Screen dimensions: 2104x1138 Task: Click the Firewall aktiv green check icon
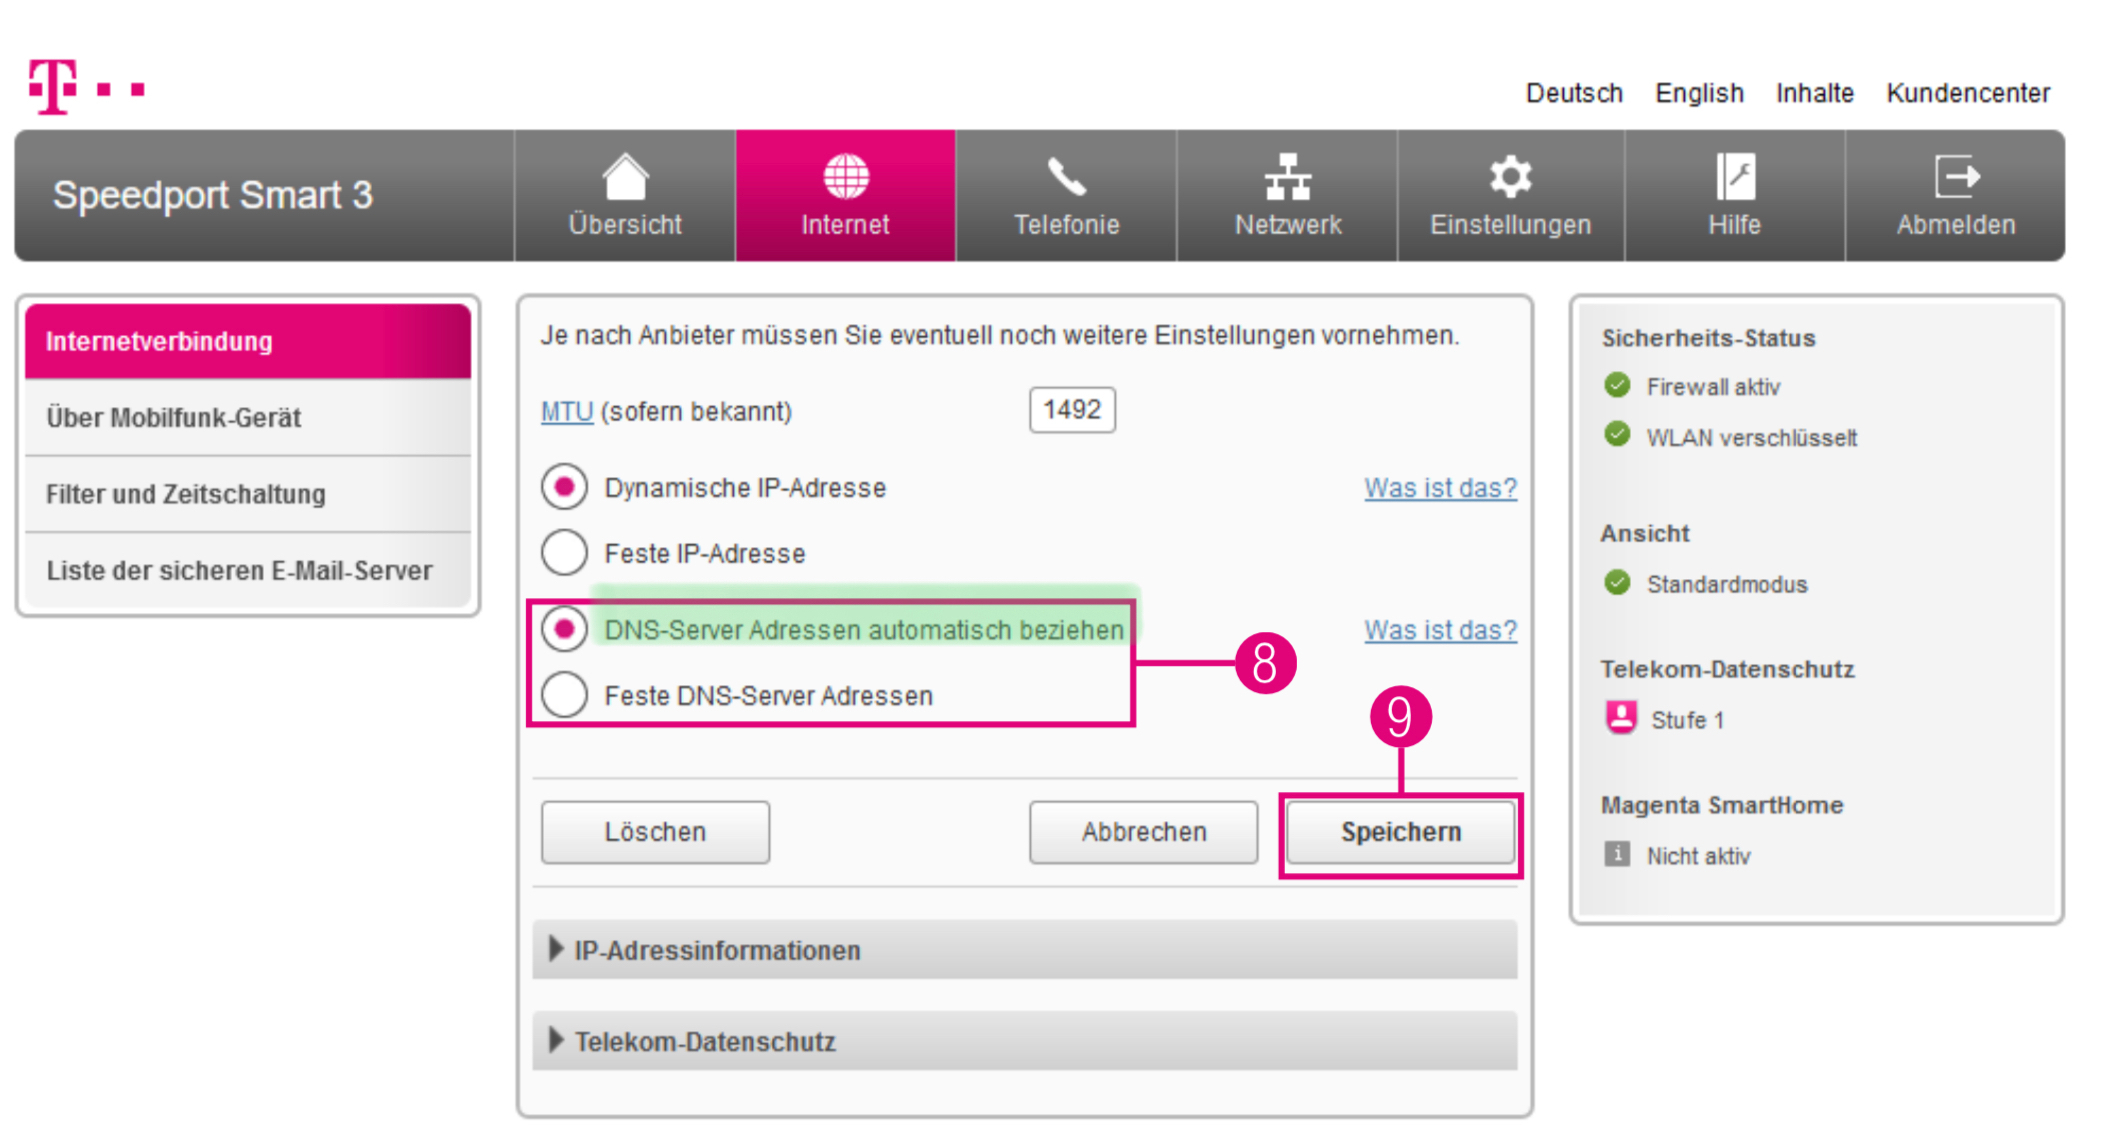click(1617, 385)
